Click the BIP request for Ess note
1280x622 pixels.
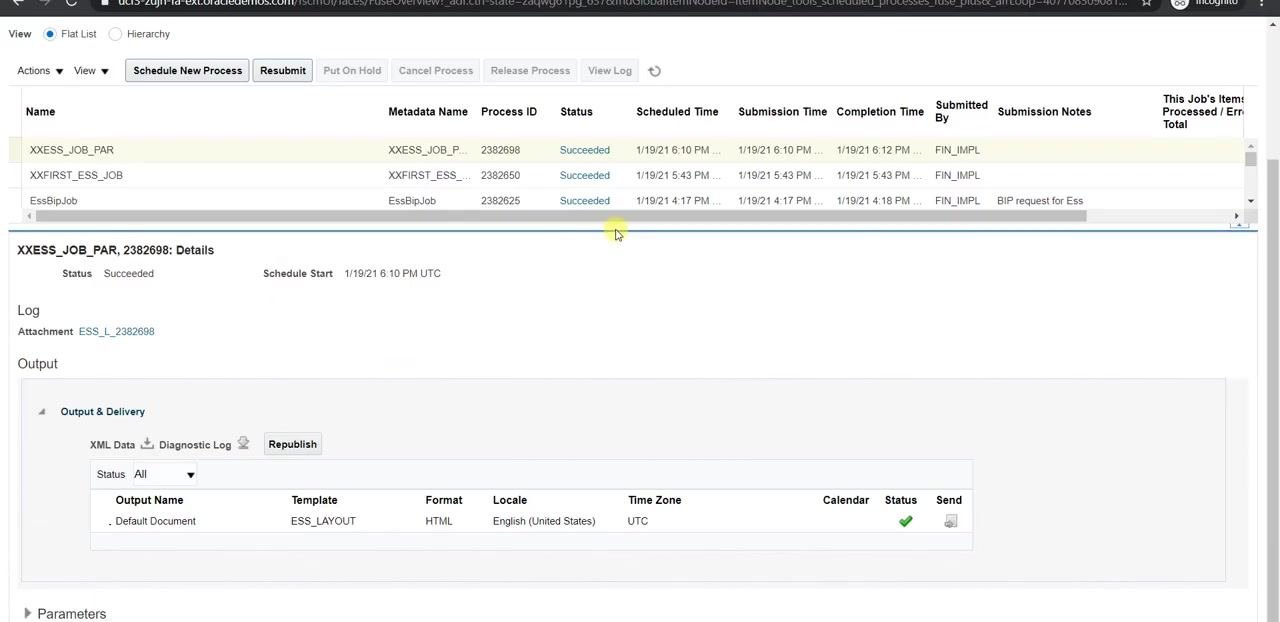pos(1040,201)
